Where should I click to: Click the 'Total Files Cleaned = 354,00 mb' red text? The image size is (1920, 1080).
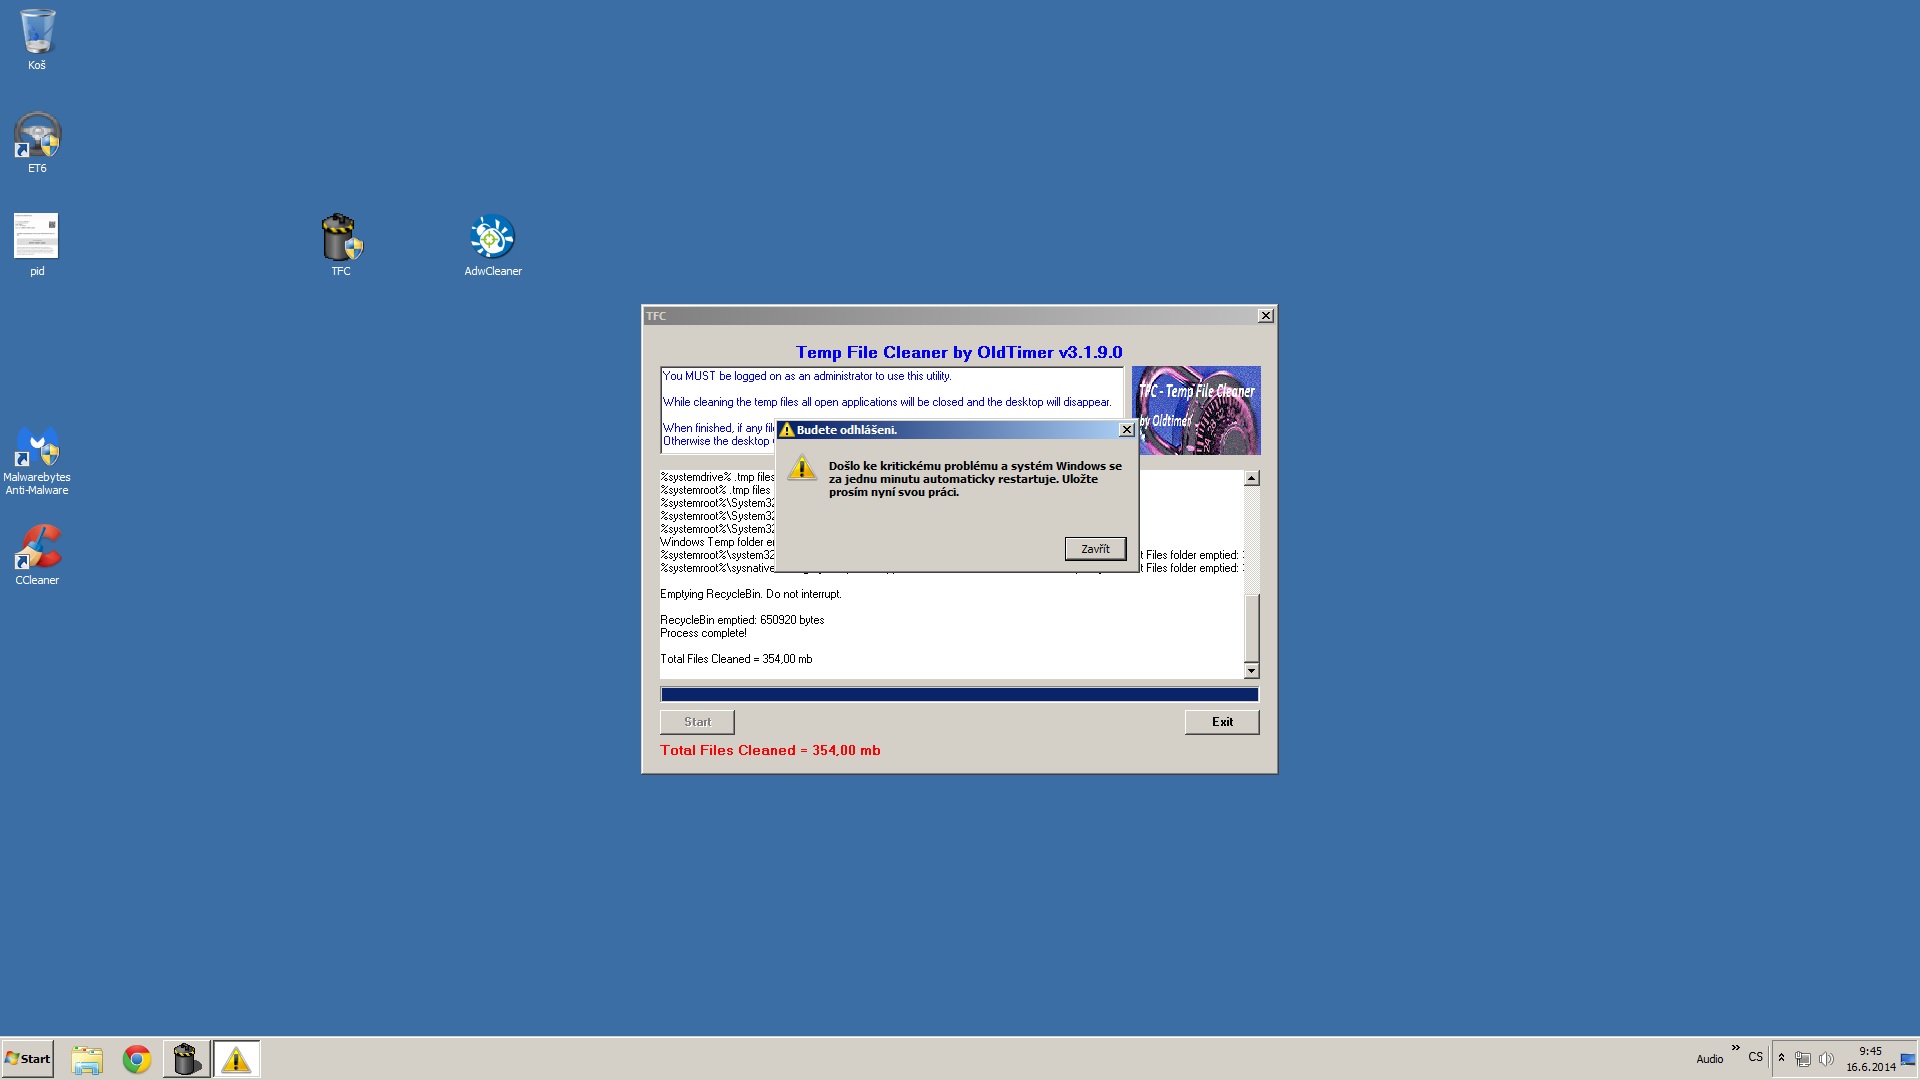point(770,750)
